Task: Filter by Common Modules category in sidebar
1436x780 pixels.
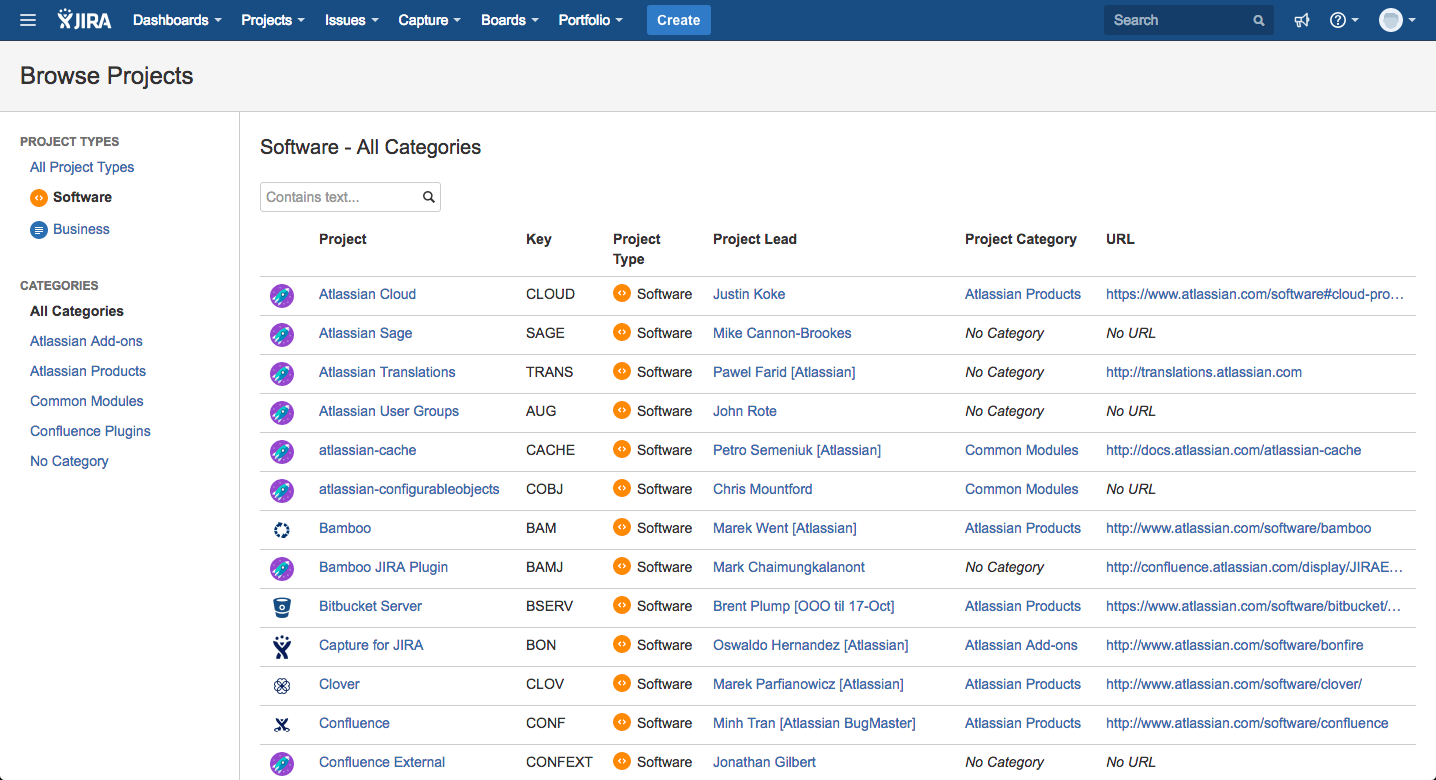Action: click(87, 401)
